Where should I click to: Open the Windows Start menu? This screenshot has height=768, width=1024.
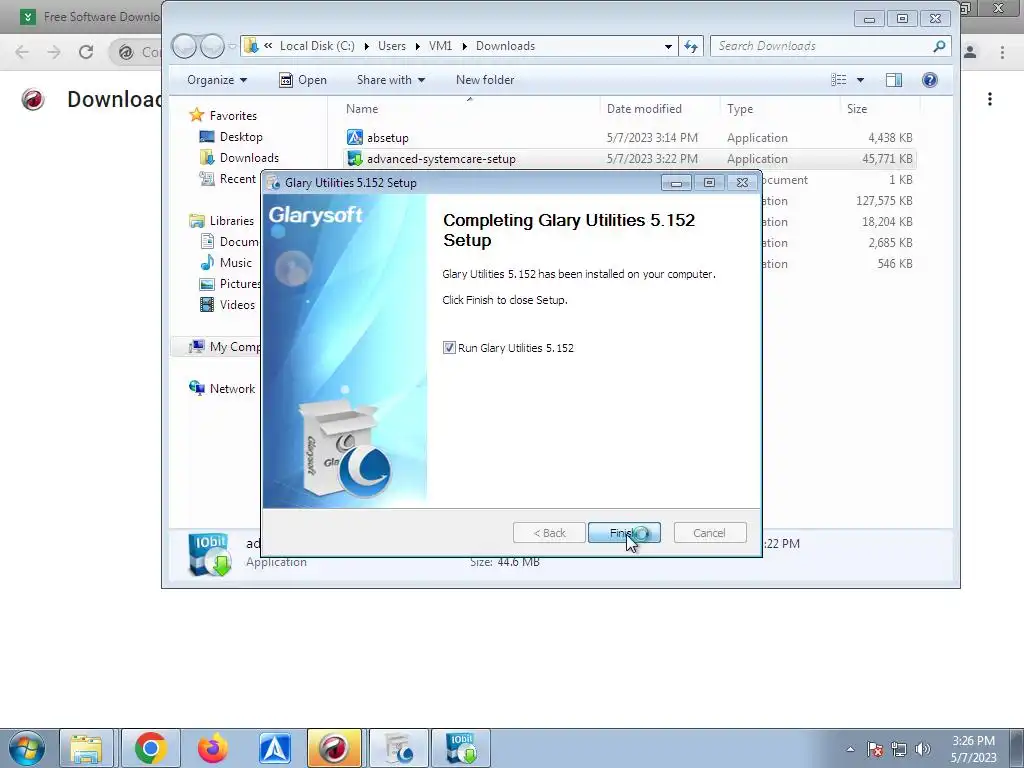[26, 748]
